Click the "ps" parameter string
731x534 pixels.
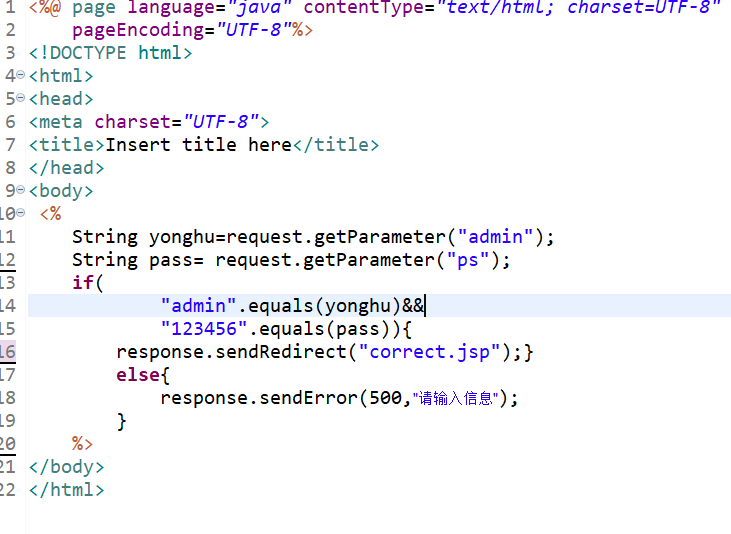click(x=468, y=260)
